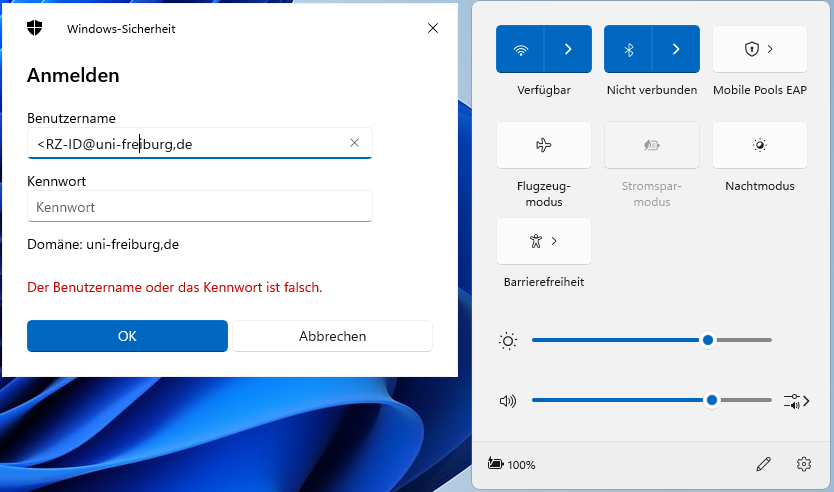Click the 'Anmelden' heading
Screen dimensions: 834x492
coord(73,76)
